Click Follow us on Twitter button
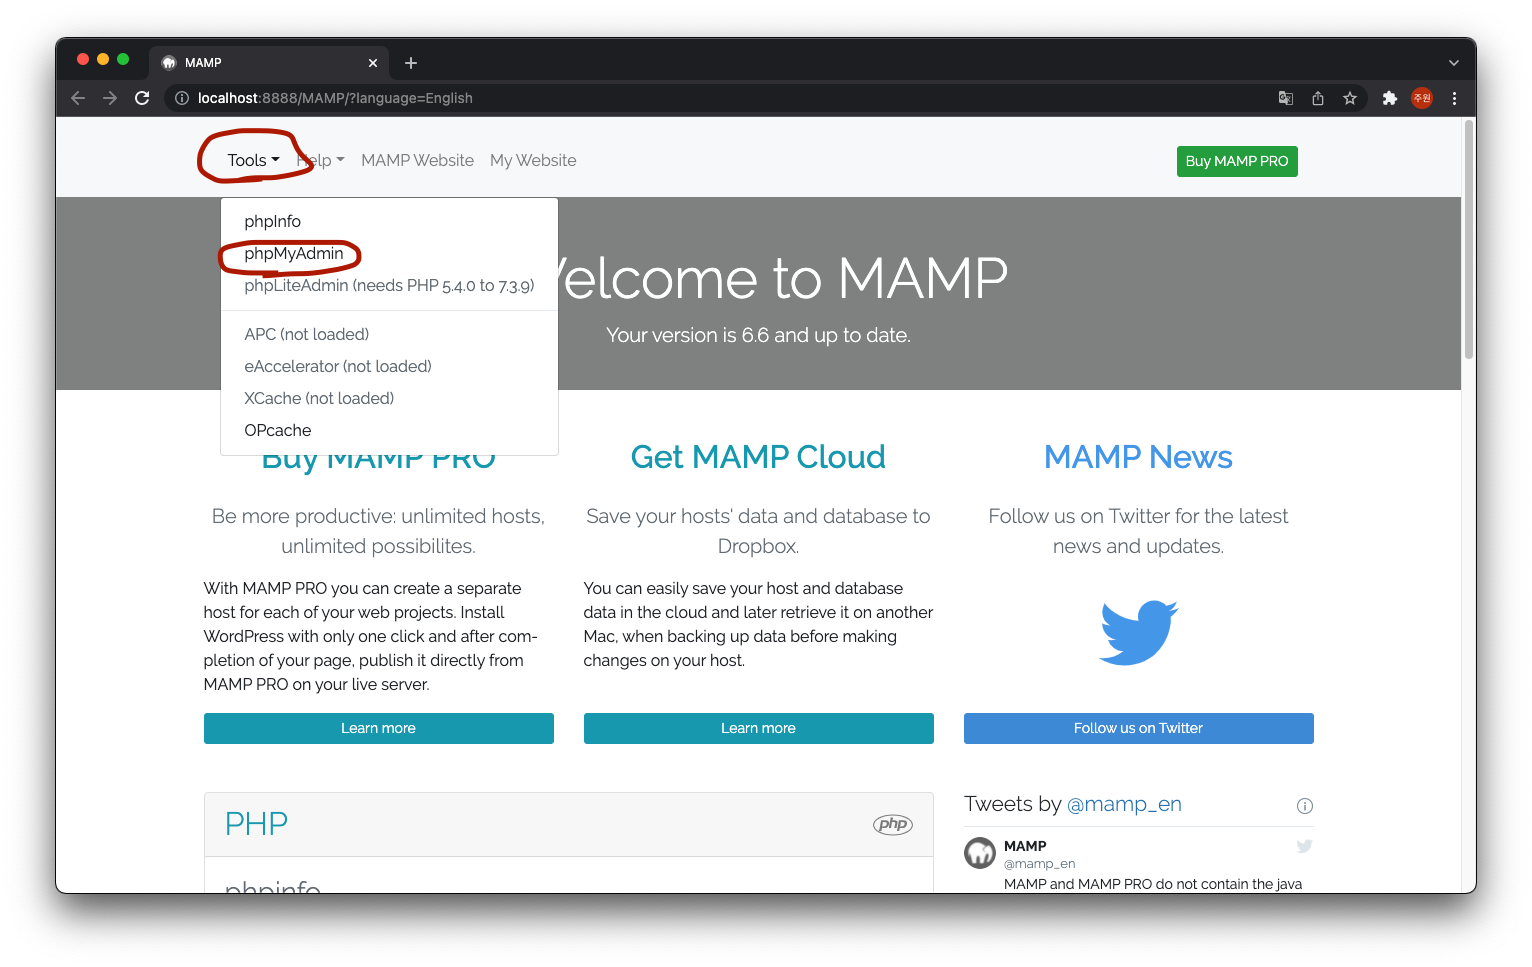Viewport: 1532px width, 967px height. coord(1138,728)
